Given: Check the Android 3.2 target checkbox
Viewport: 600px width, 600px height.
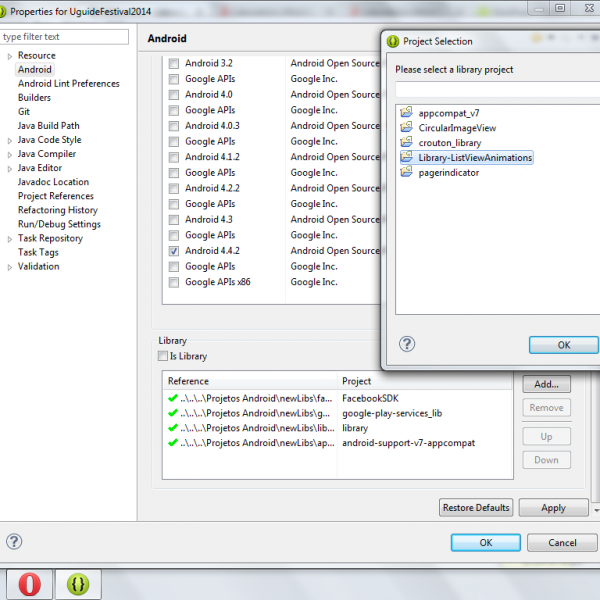Looking at the screenshot, I should pos(174,63).
